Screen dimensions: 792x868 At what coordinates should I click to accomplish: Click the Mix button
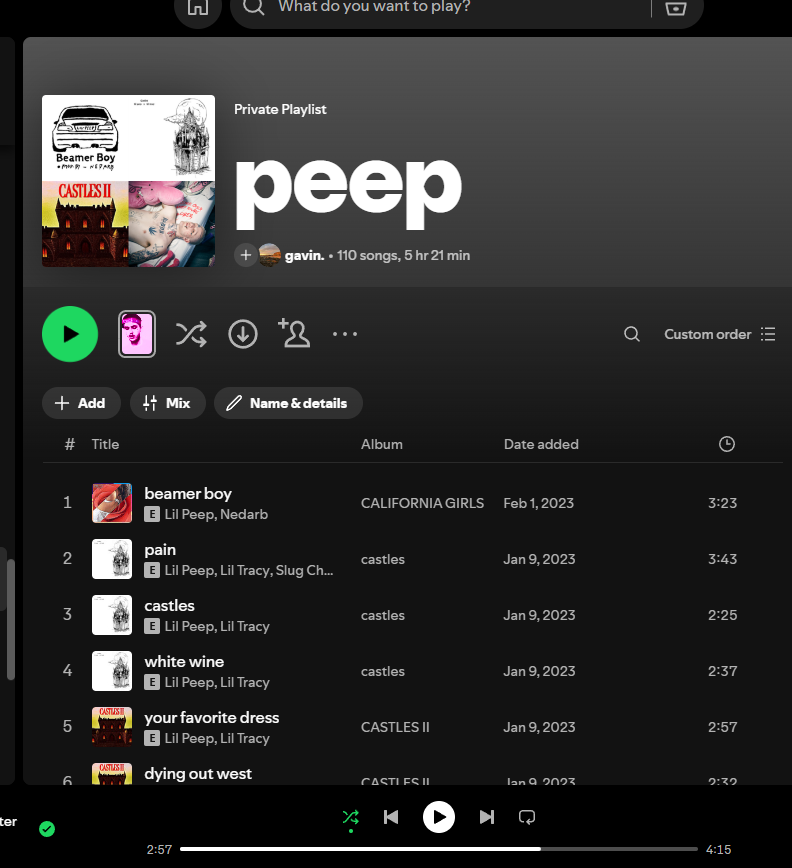coord(168,403)
